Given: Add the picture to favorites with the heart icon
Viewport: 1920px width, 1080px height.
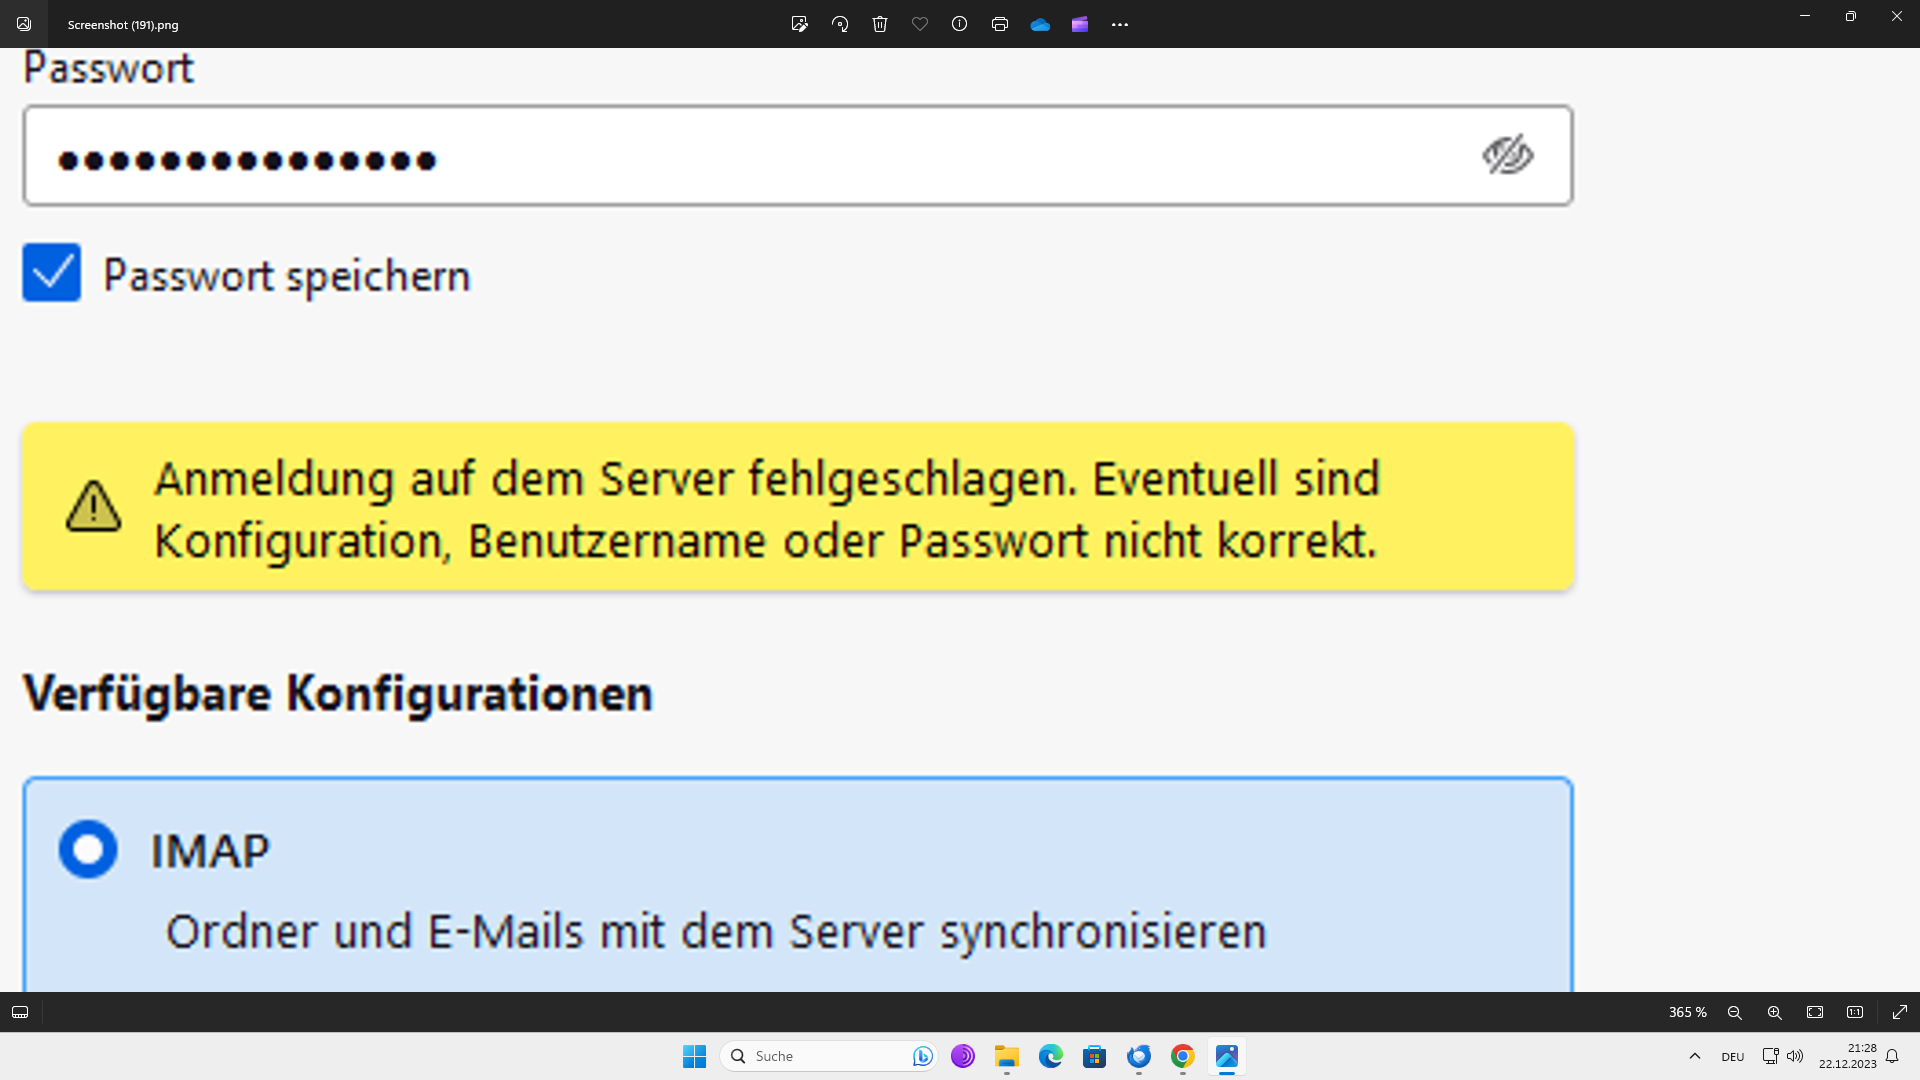Looking at the screenshot, I should point(920,24).
